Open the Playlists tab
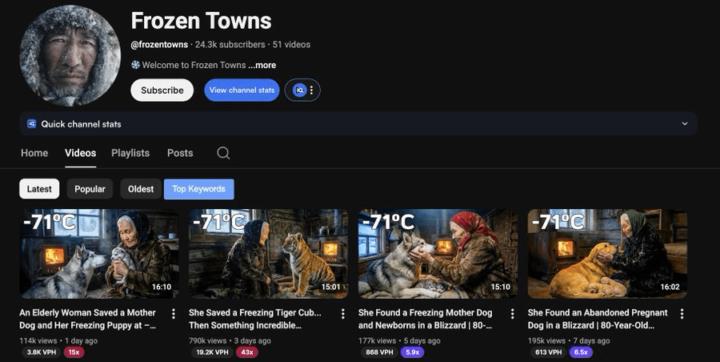Image resolution: width=720 pixels, height=362 pixels. point(130,153)
